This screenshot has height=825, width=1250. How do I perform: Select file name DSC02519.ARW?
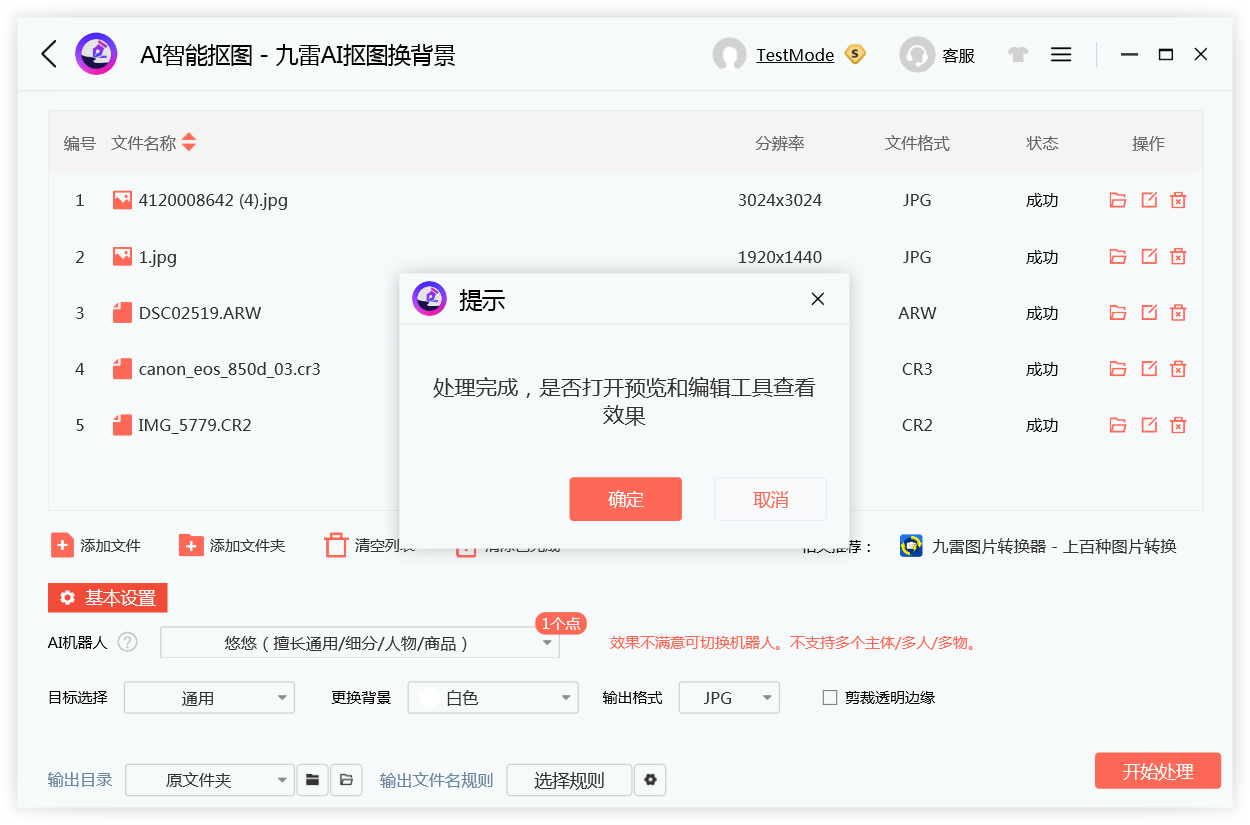(x=200, y=313)
